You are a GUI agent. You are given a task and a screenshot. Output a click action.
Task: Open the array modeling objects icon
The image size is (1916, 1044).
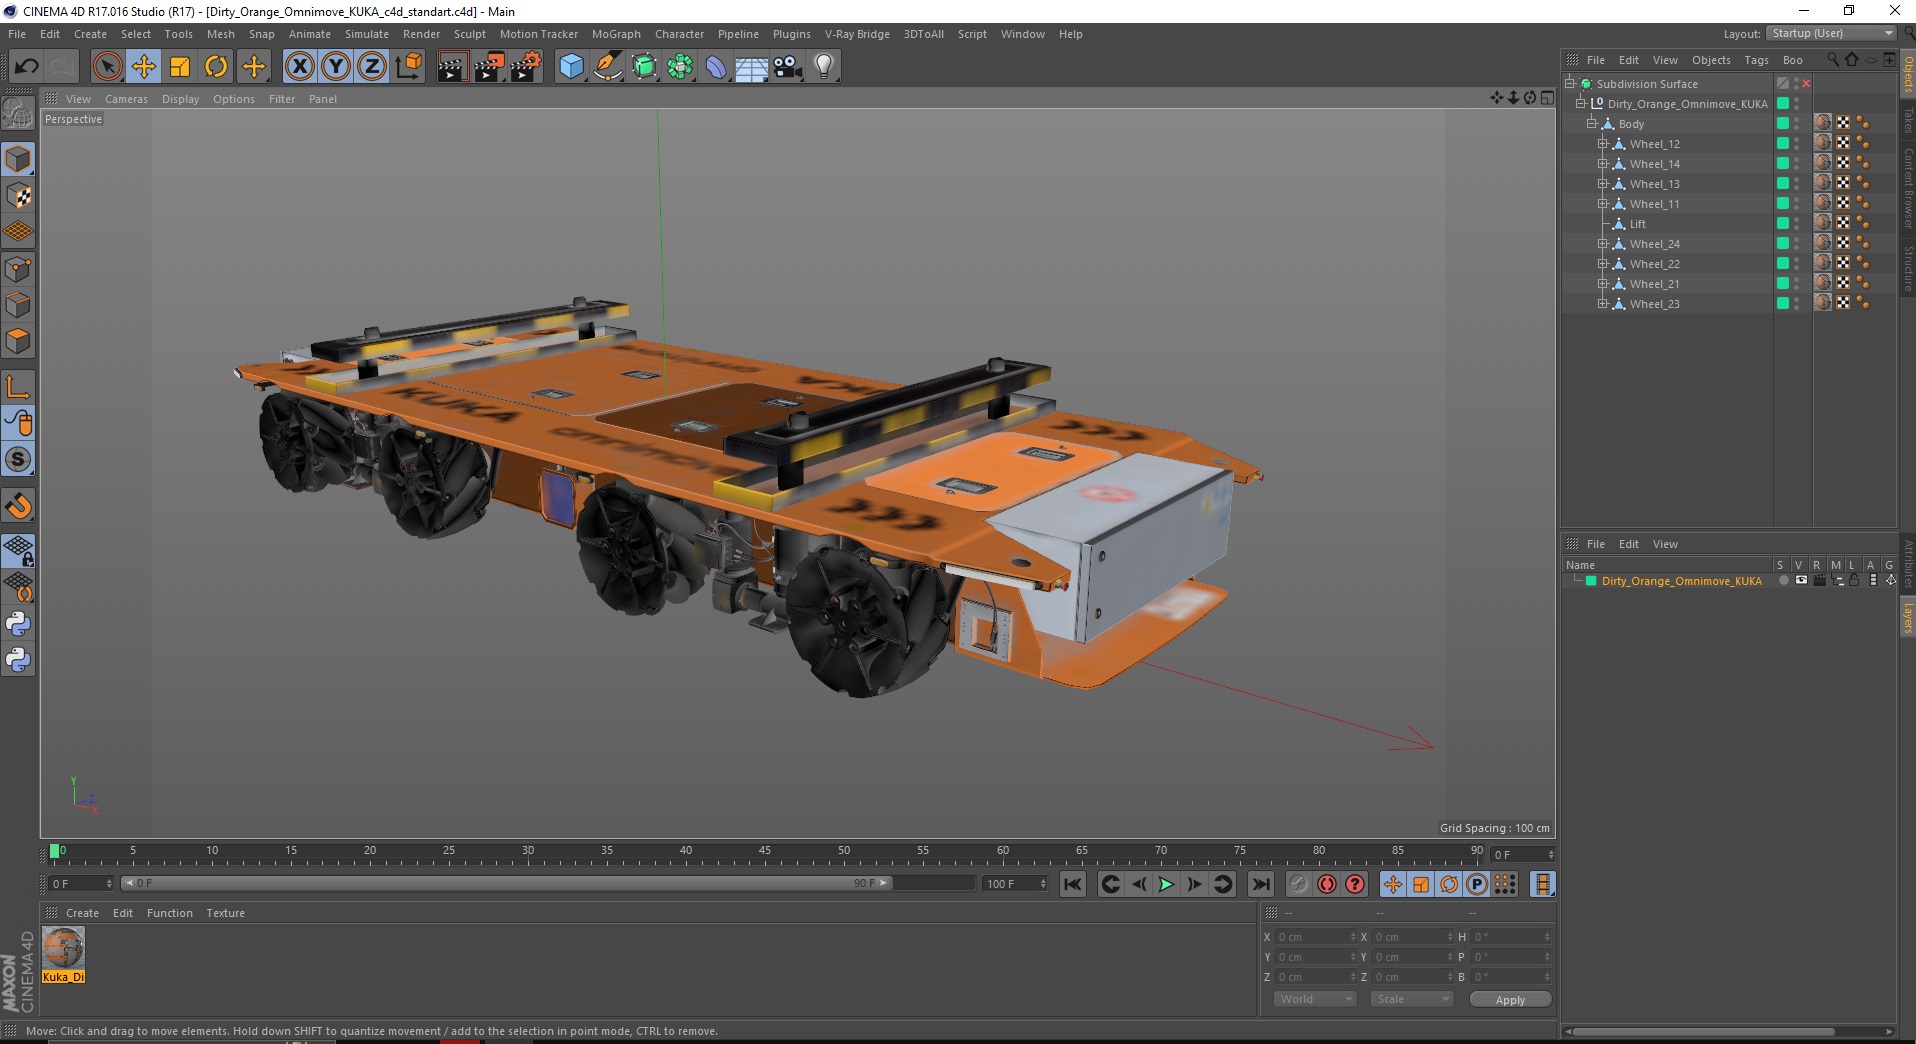coord(680,67)
